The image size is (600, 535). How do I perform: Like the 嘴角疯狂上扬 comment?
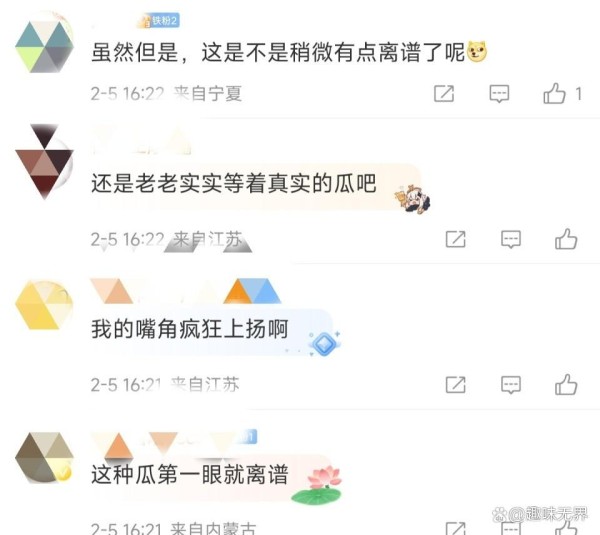coord(566,385)
